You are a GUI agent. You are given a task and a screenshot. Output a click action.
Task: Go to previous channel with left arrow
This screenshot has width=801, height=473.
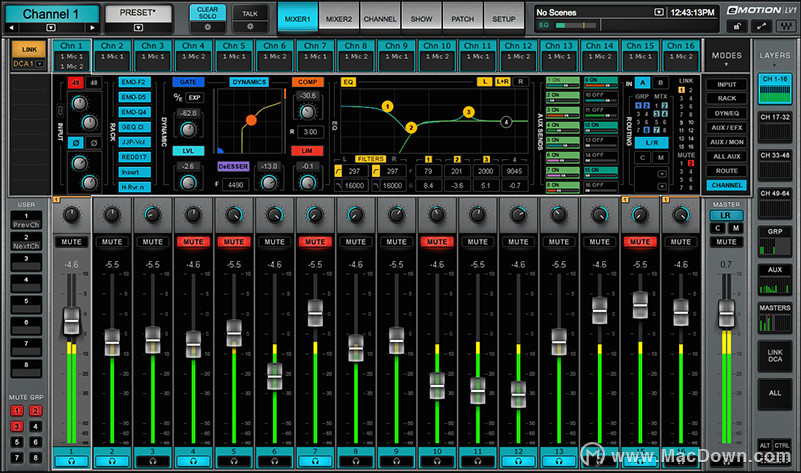click(x=11, y=28)
